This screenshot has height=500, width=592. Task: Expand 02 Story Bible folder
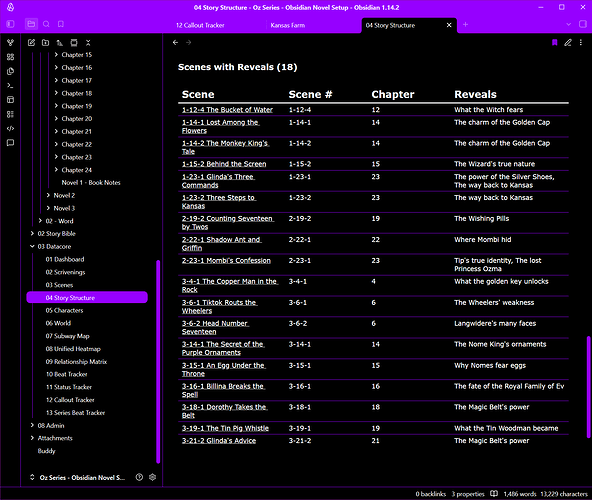[32, 234]
